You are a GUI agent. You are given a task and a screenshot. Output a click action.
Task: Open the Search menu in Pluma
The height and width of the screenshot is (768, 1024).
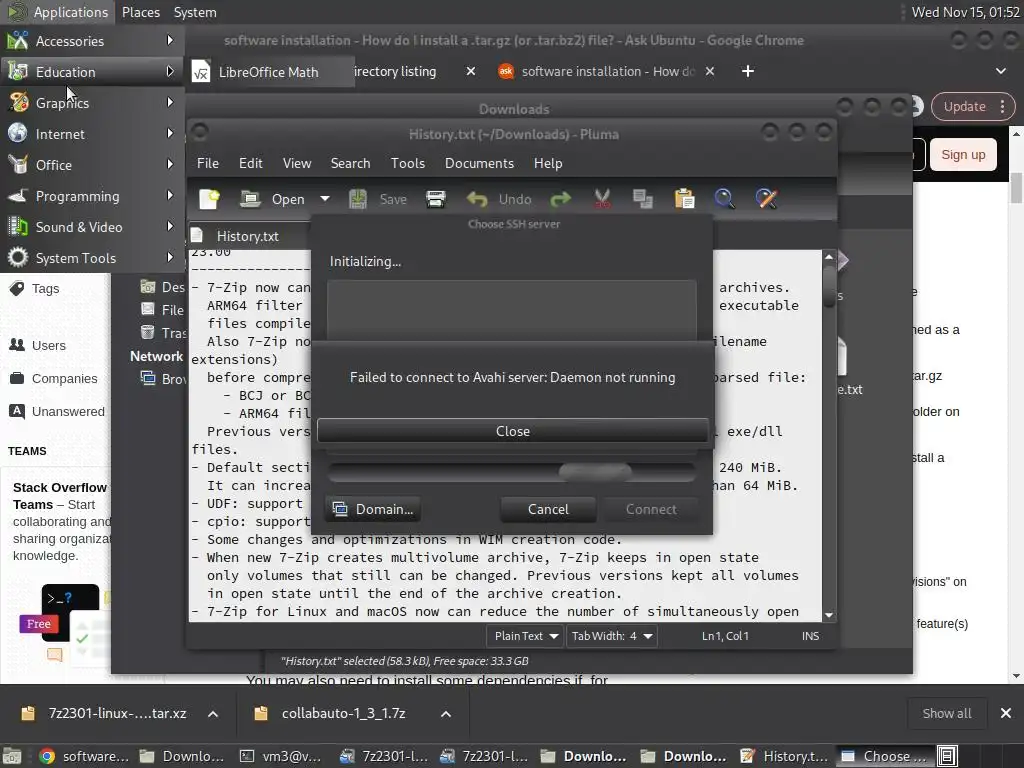coord(350,163)
